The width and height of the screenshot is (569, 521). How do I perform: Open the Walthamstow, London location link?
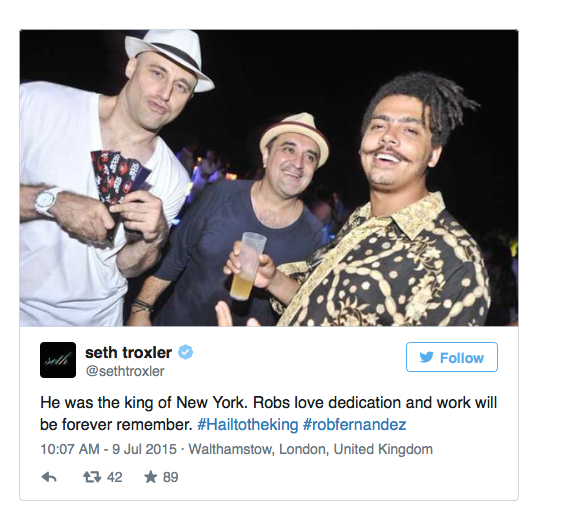click(x=311, y=449)
